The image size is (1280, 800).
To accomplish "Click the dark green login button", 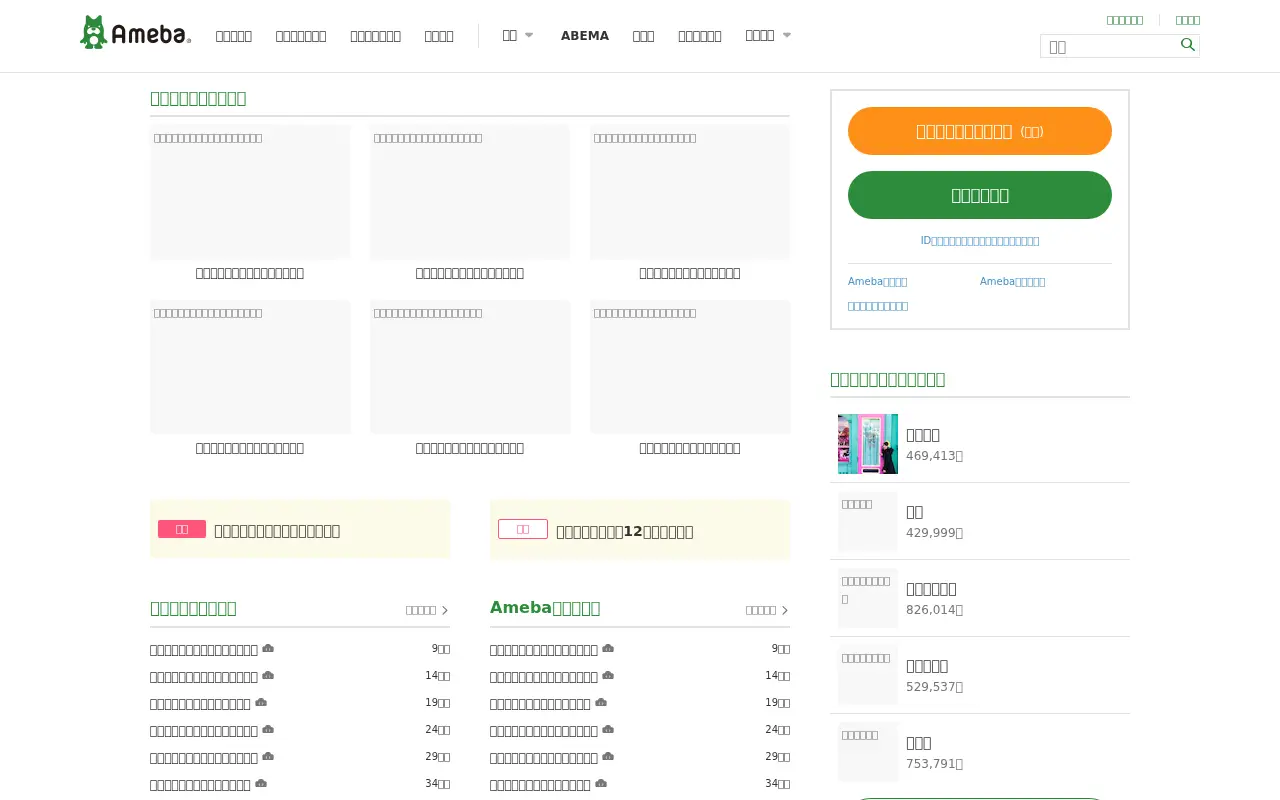I will (x=980, y=195).
